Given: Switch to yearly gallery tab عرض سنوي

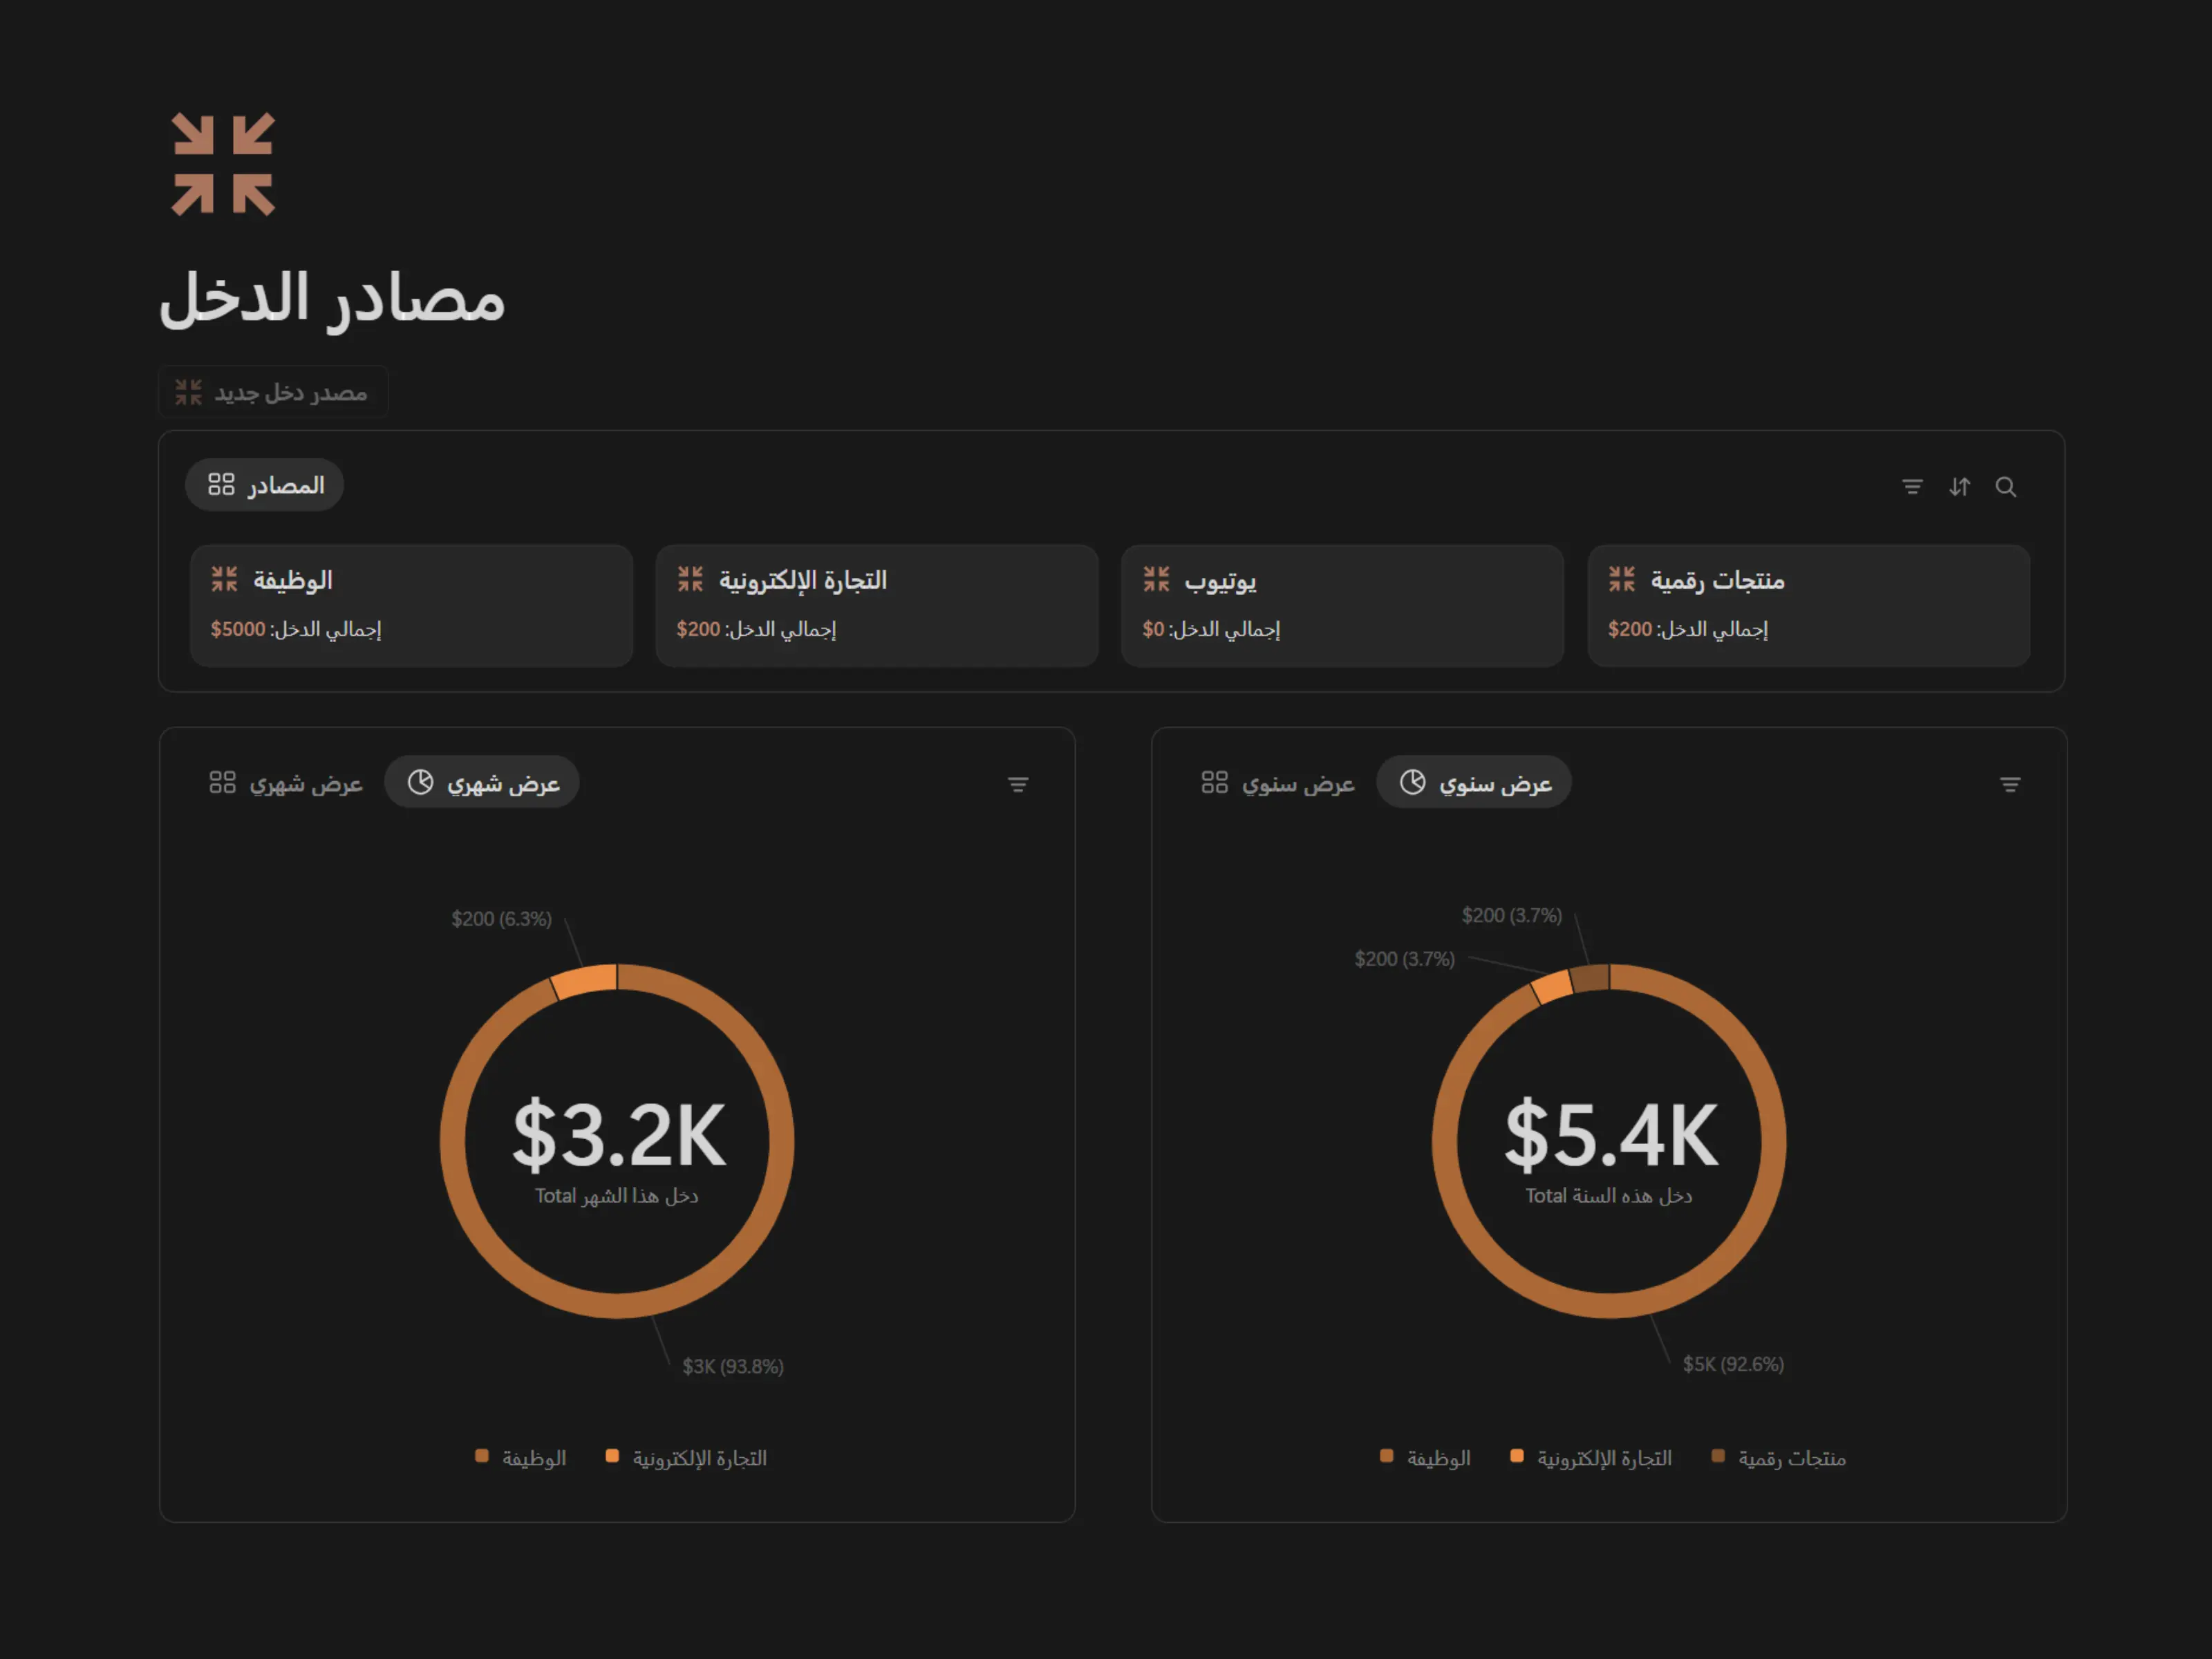Looking at the screenshot, I should tap(1278, 783).
